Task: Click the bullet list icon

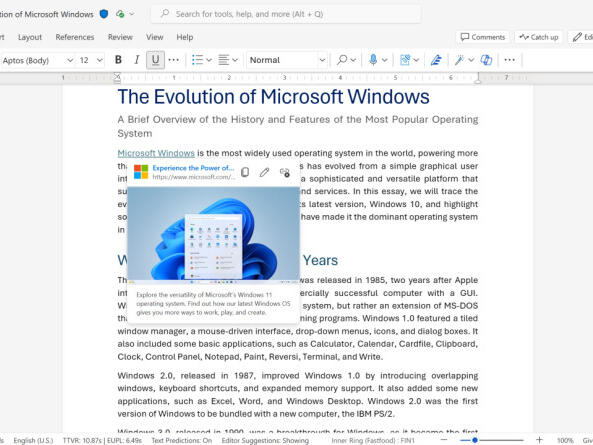Action: click(x=197, y=60)
